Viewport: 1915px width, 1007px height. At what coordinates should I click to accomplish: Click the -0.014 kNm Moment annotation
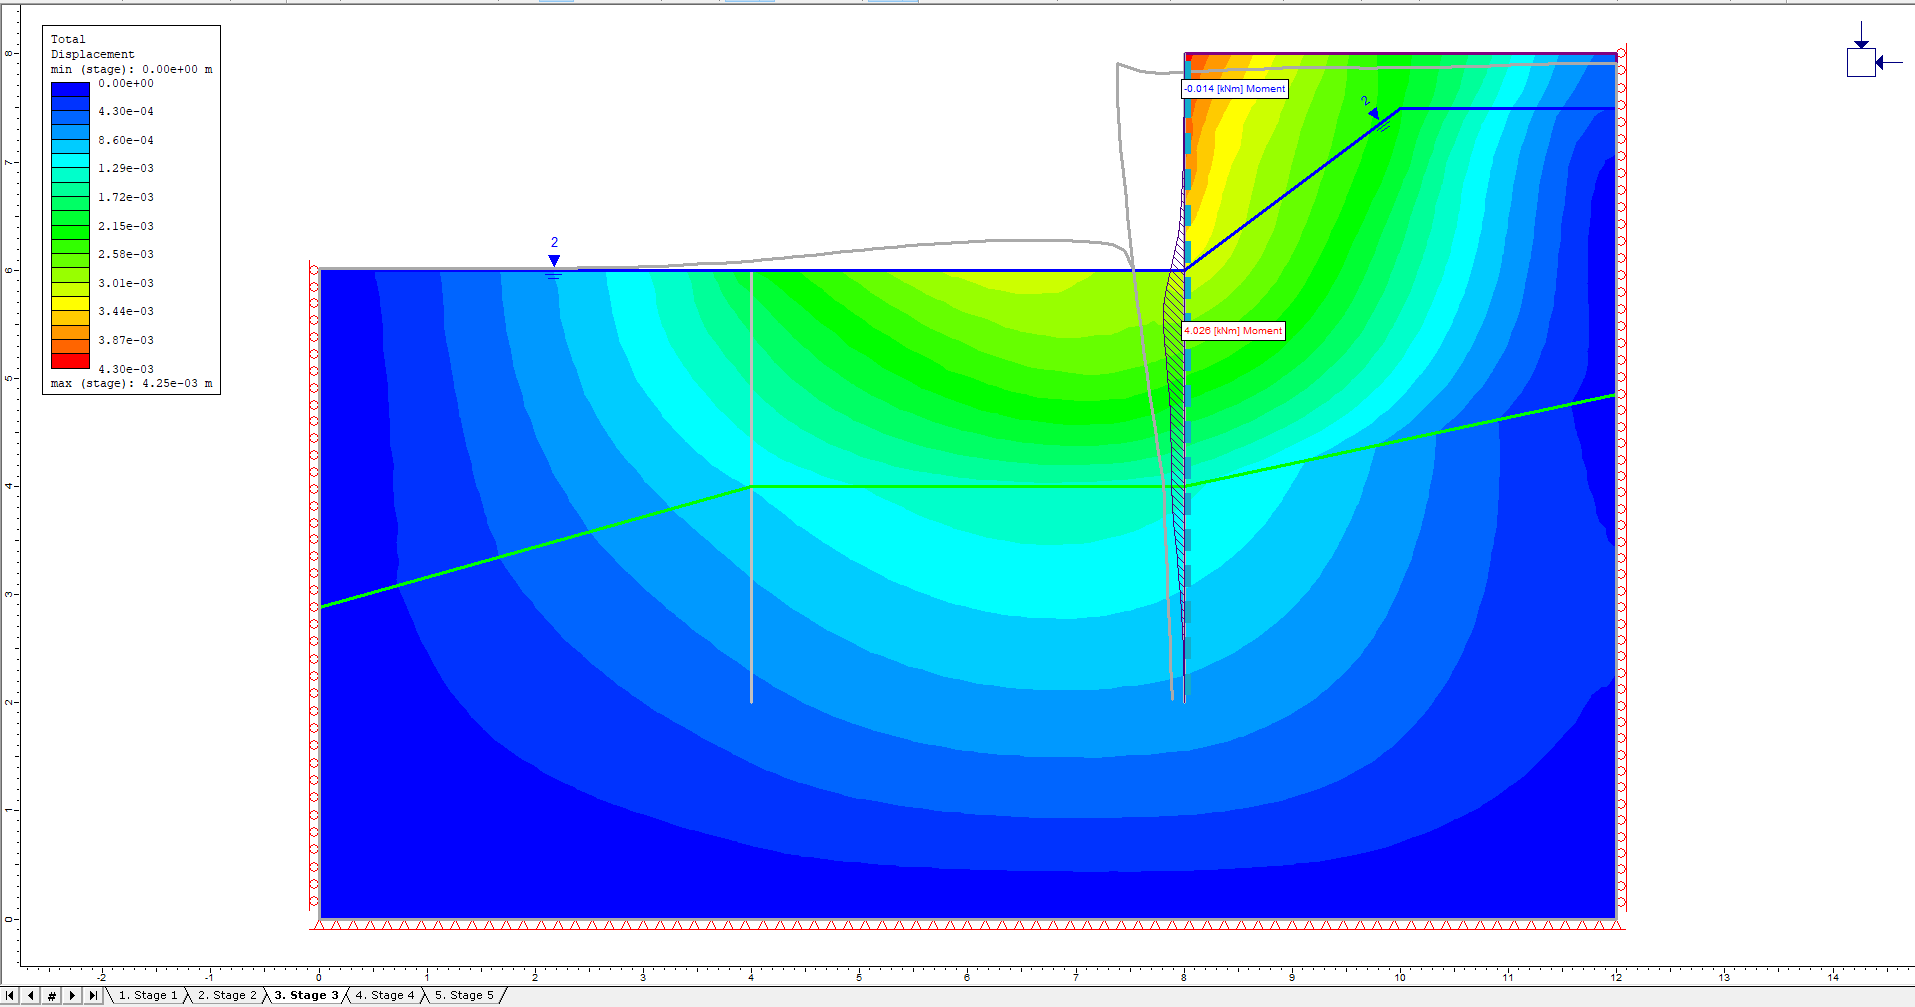[x=1233, y=89]
